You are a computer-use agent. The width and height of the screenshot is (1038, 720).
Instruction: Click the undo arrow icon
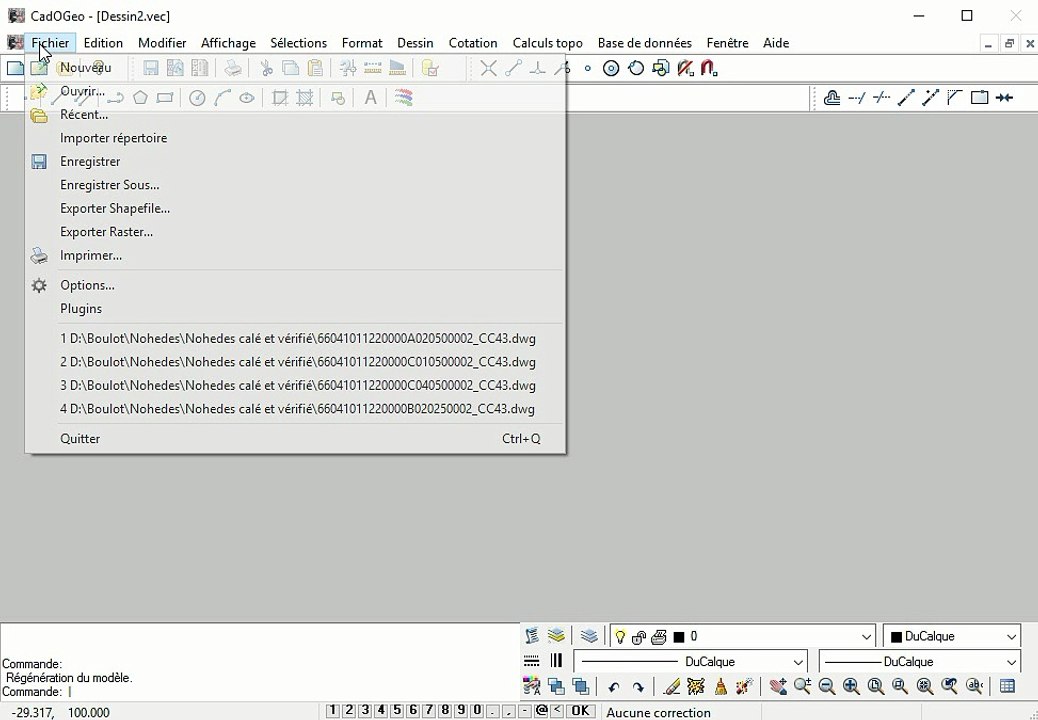[x=614, y=687]
